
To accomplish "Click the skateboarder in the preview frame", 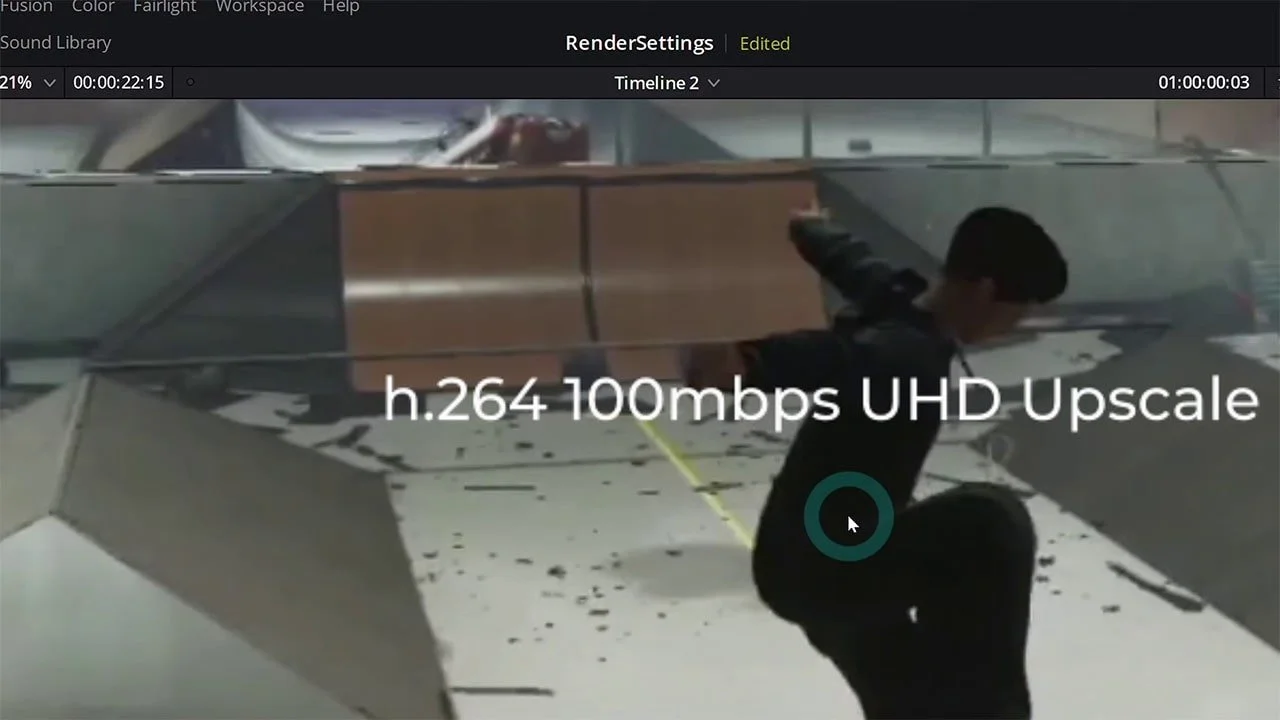I will coord(950,400).
